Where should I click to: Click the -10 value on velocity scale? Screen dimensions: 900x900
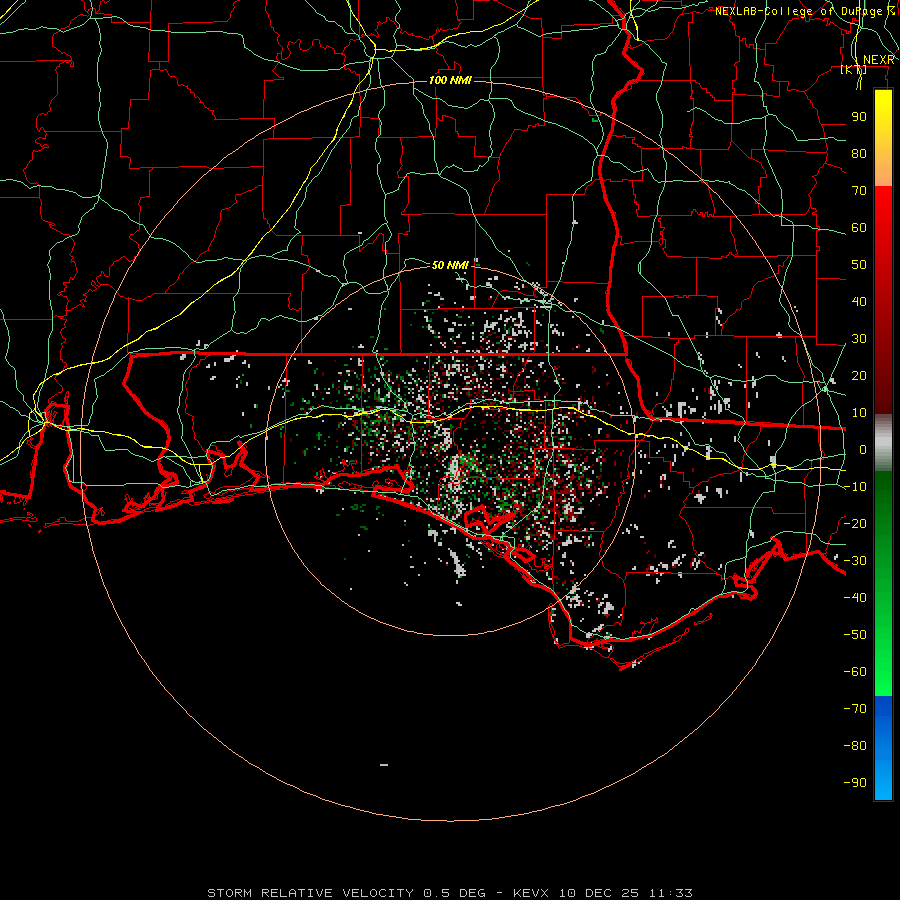tap(855, 487)
